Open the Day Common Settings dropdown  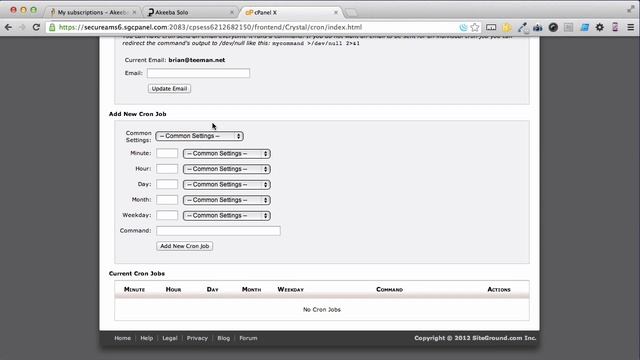pos(227,184)
